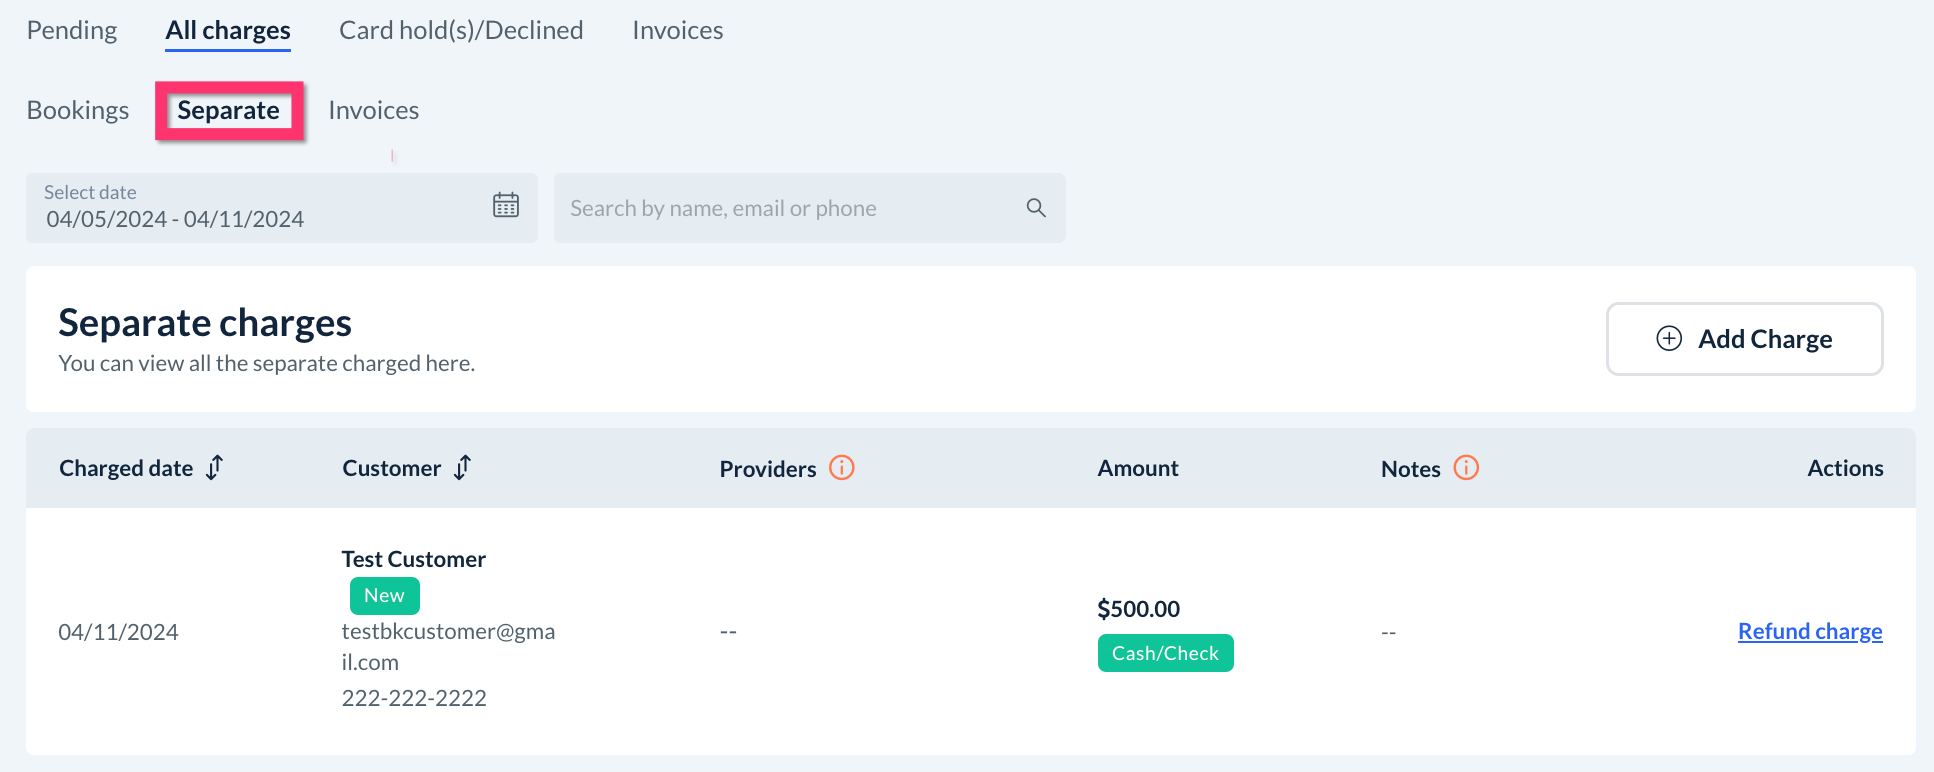
Task: Sort by Customer column arrows
Action: pyautogui.click(x=462, y=468)
